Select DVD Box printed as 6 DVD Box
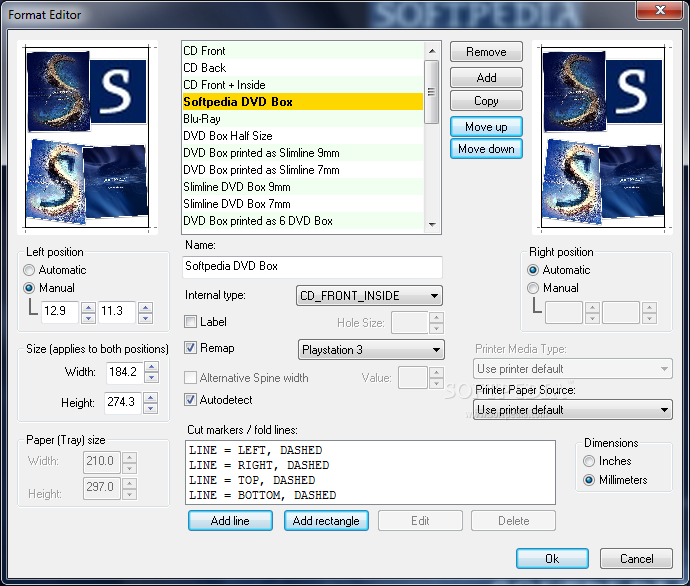Viewport: 690px width, 586px height. 303,221
